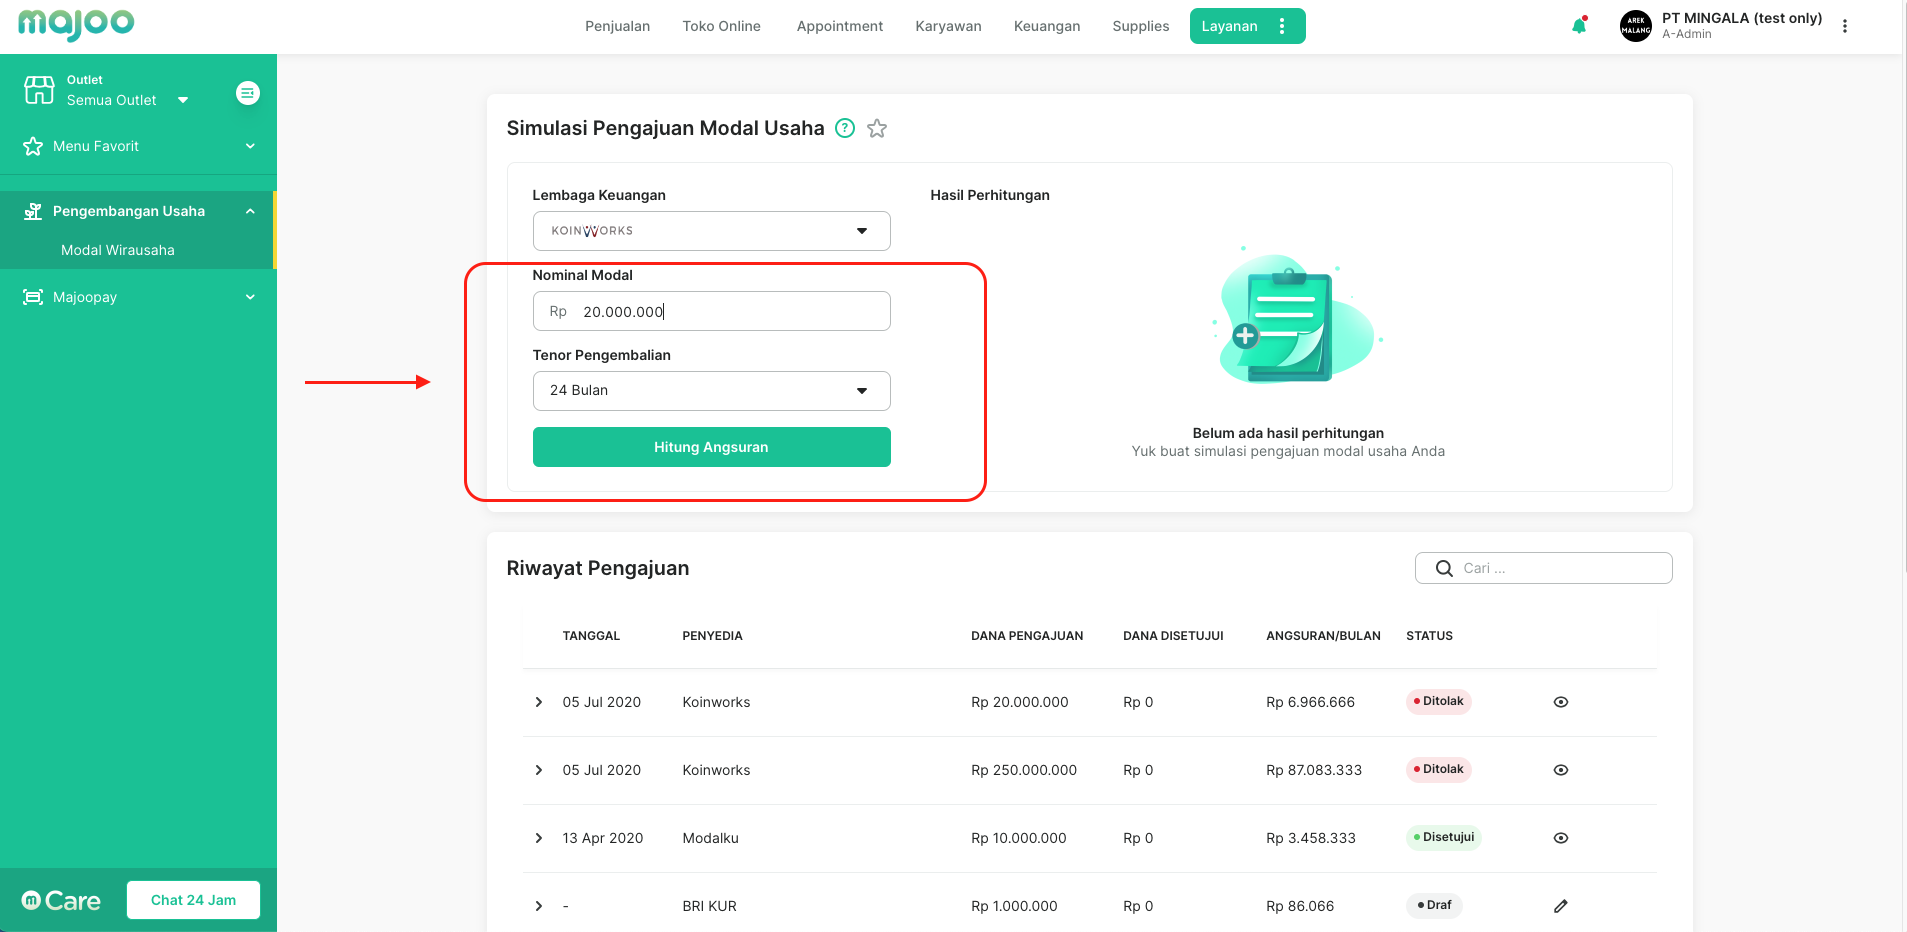Click the PENYEDIA column header
Screen dimensions: 1907x932
pos(712,636)
